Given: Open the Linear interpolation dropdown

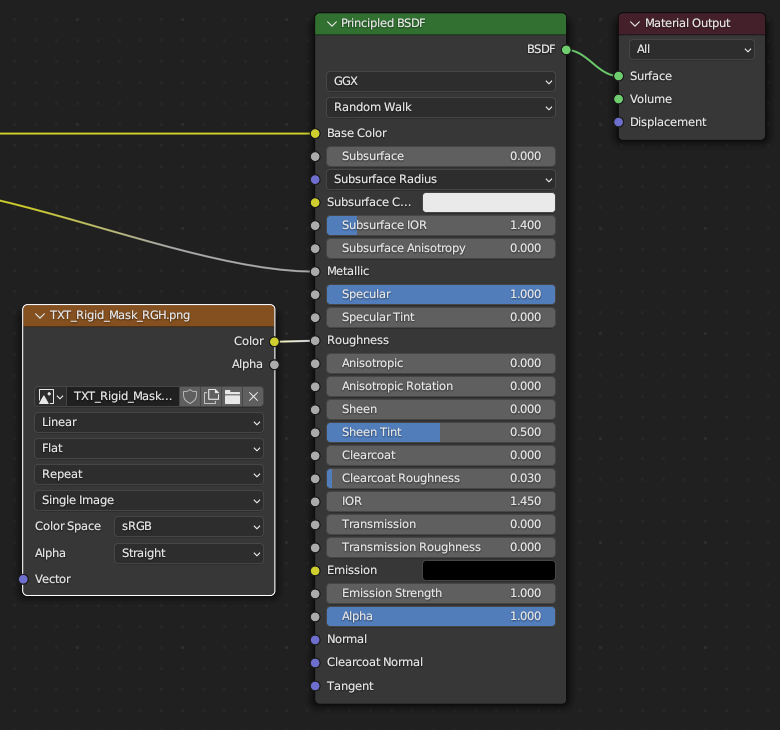Looking at the screenshot, I should pos(149,422).
